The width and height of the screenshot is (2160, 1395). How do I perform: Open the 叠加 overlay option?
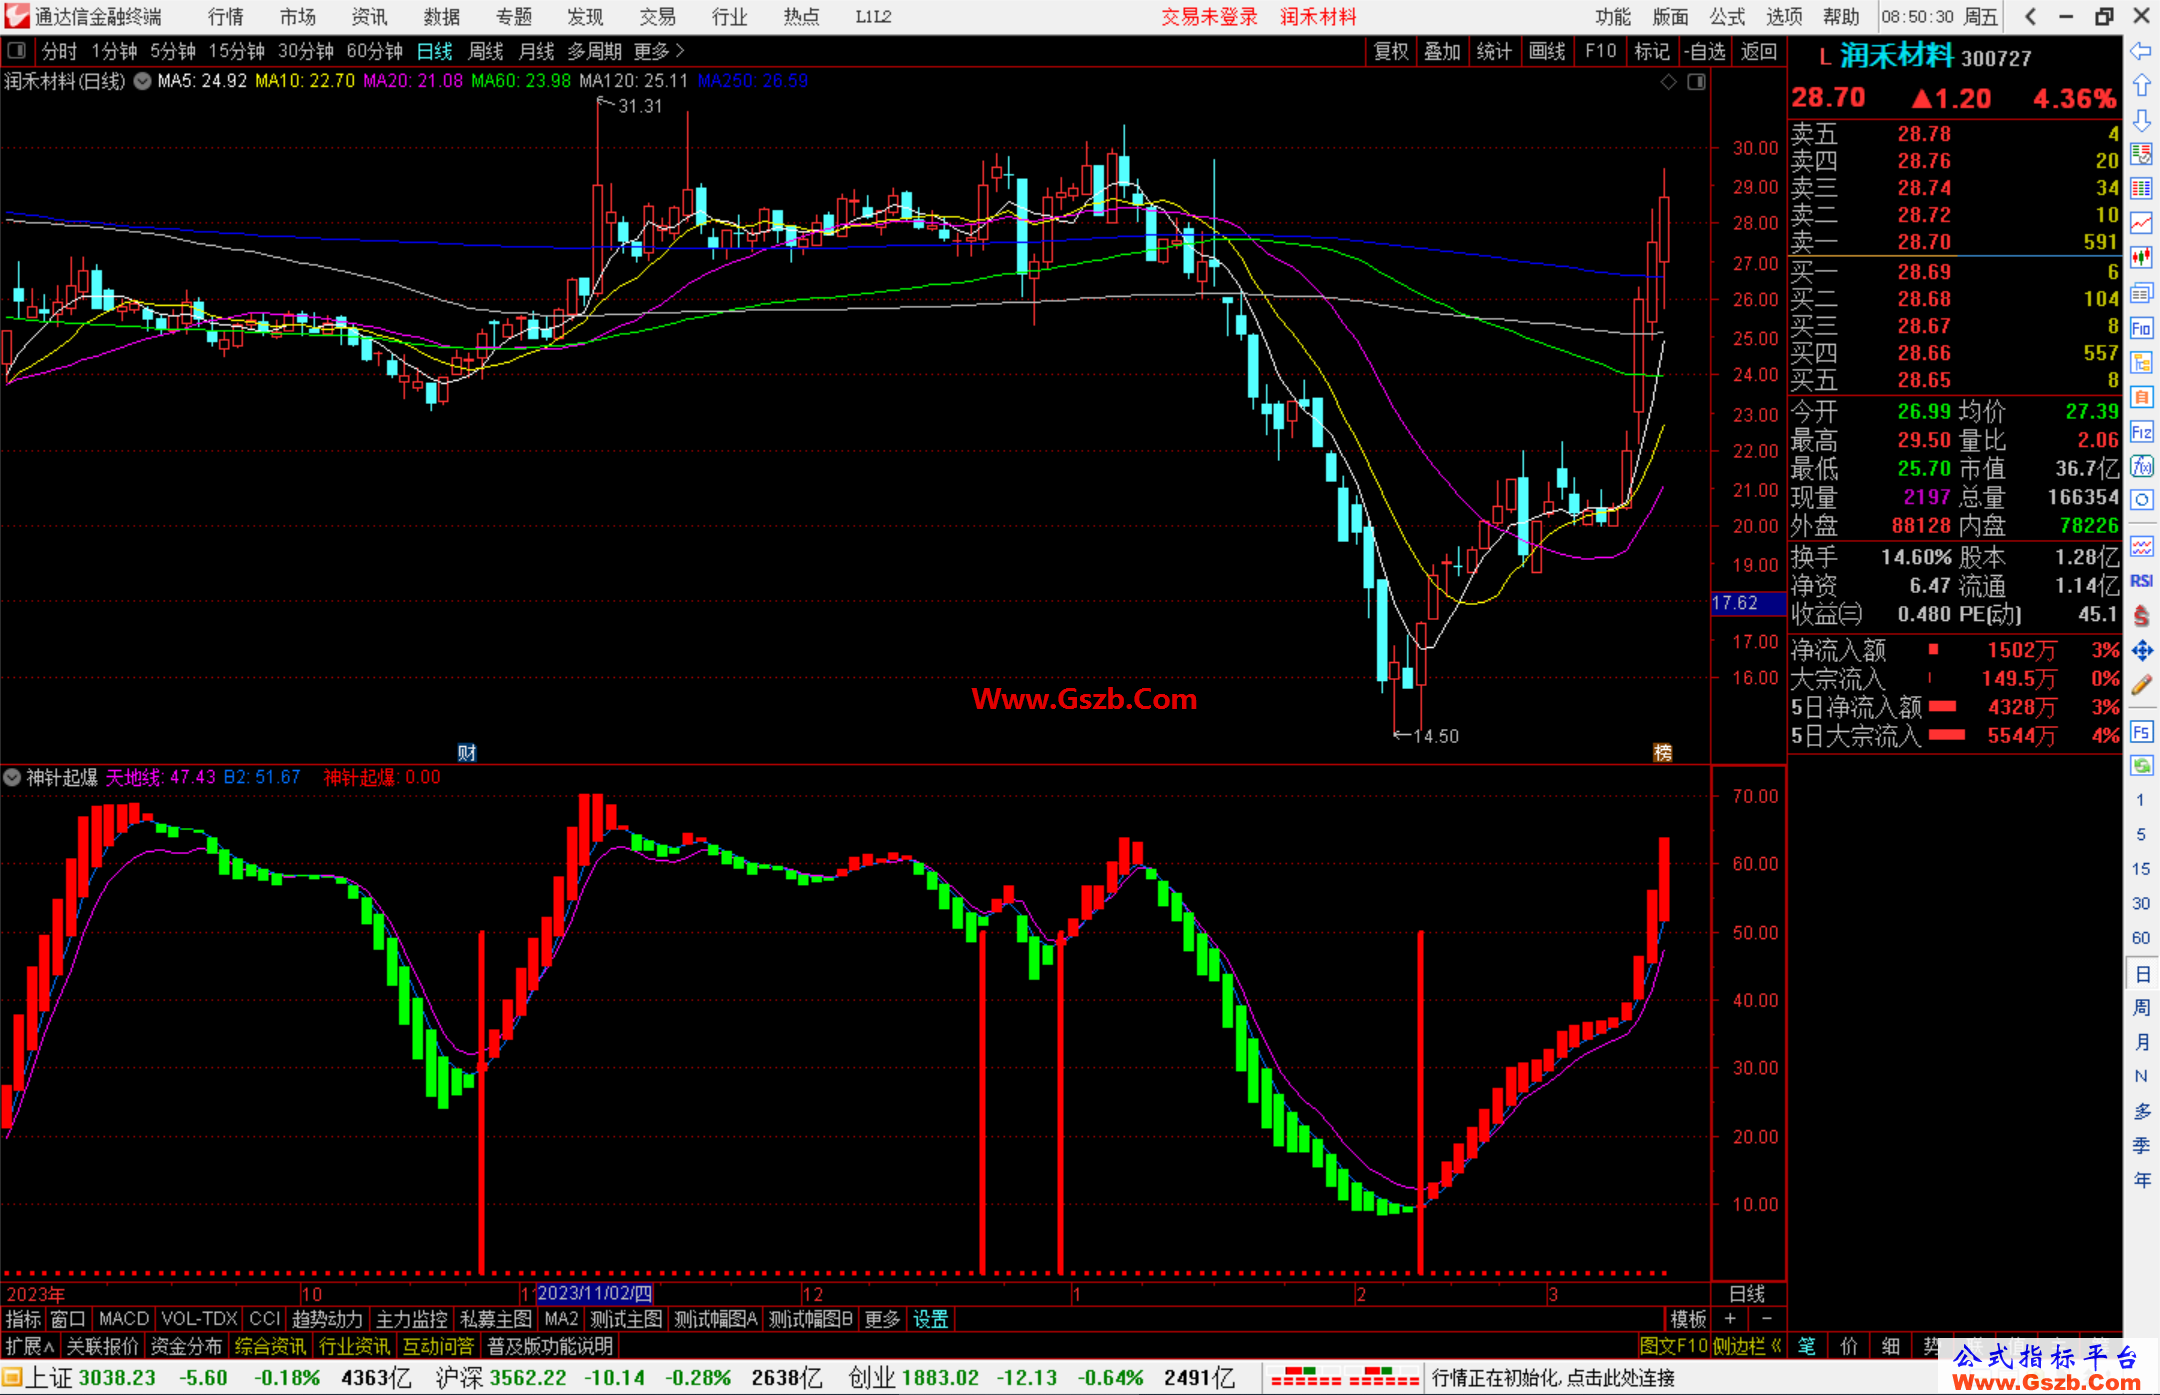coord(1442,51)
